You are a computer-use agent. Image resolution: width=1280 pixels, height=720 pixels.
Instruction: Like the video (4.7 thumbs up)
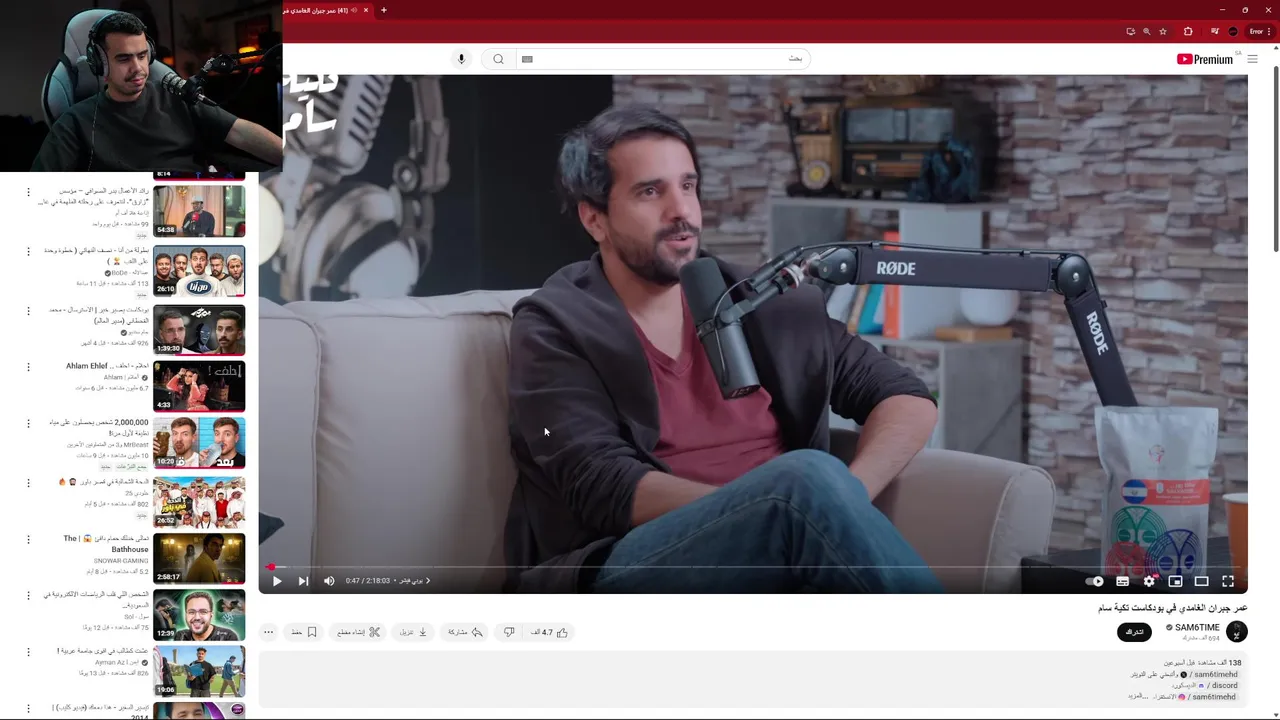550,632
